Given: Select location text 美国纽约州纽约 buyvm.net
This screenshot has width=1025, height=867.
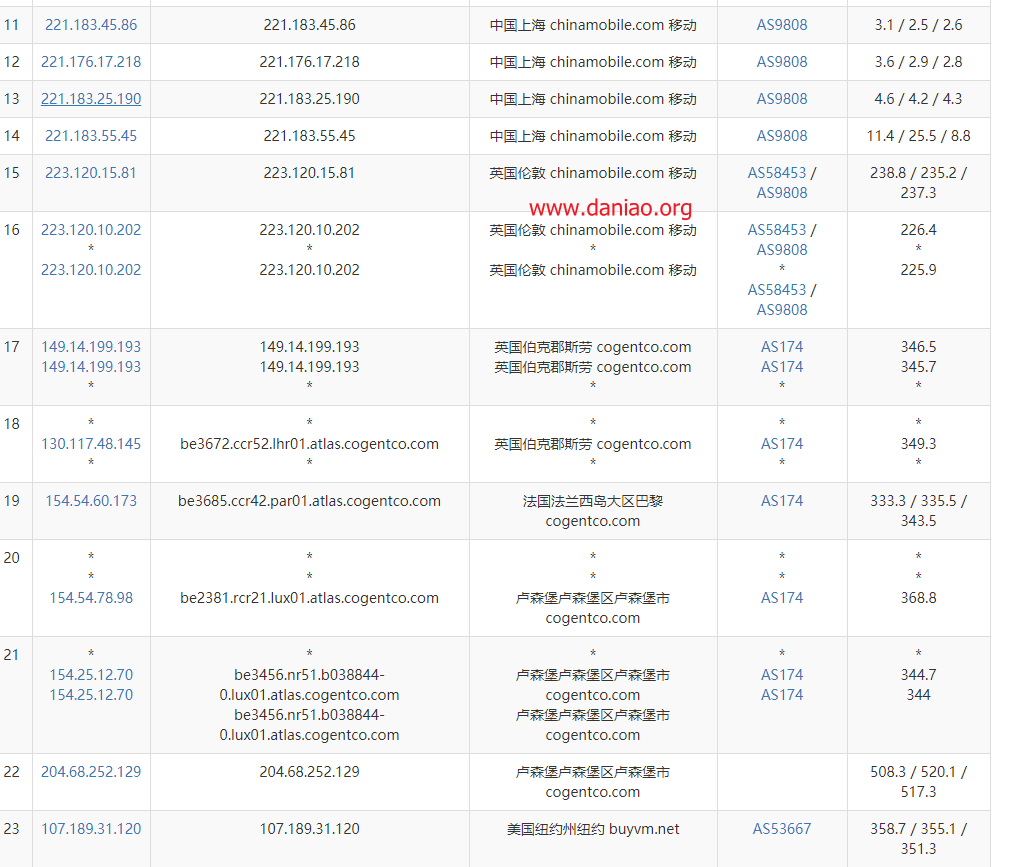Looking at the screenshot, I should [593, 828].
